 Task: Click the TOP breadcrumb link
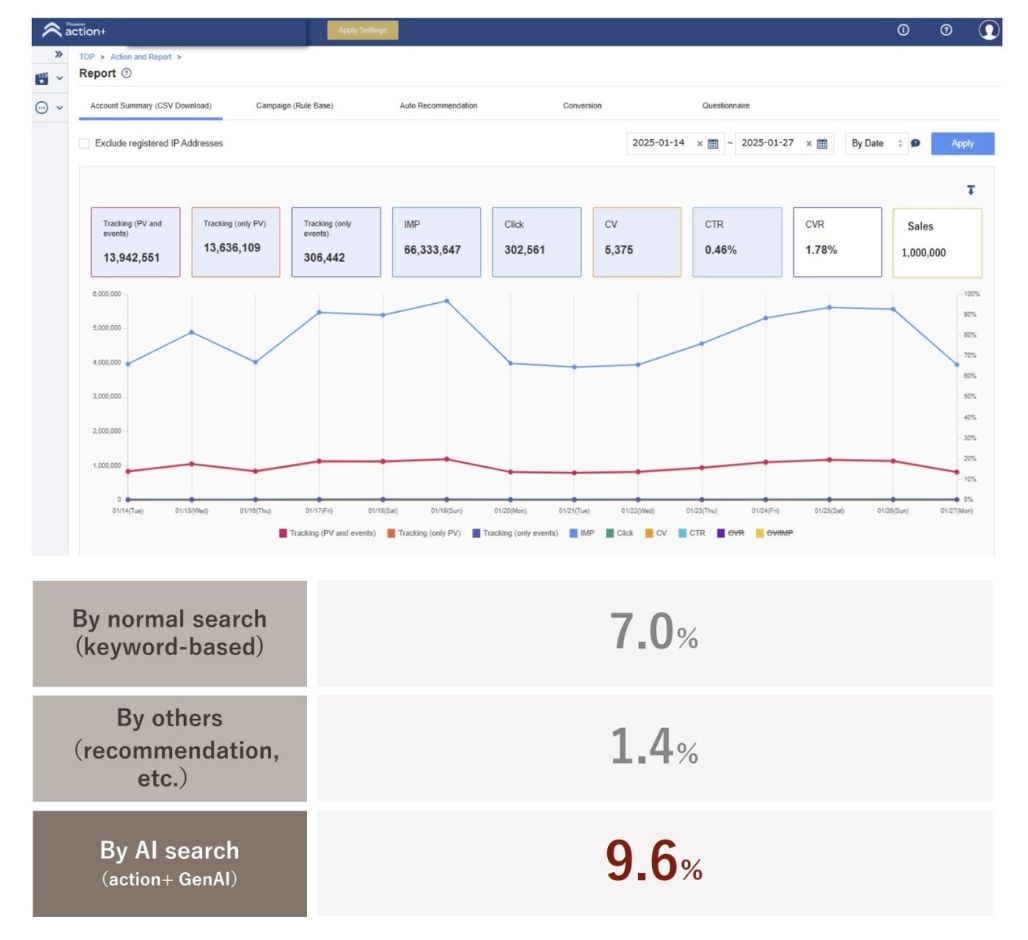point(87,57)
